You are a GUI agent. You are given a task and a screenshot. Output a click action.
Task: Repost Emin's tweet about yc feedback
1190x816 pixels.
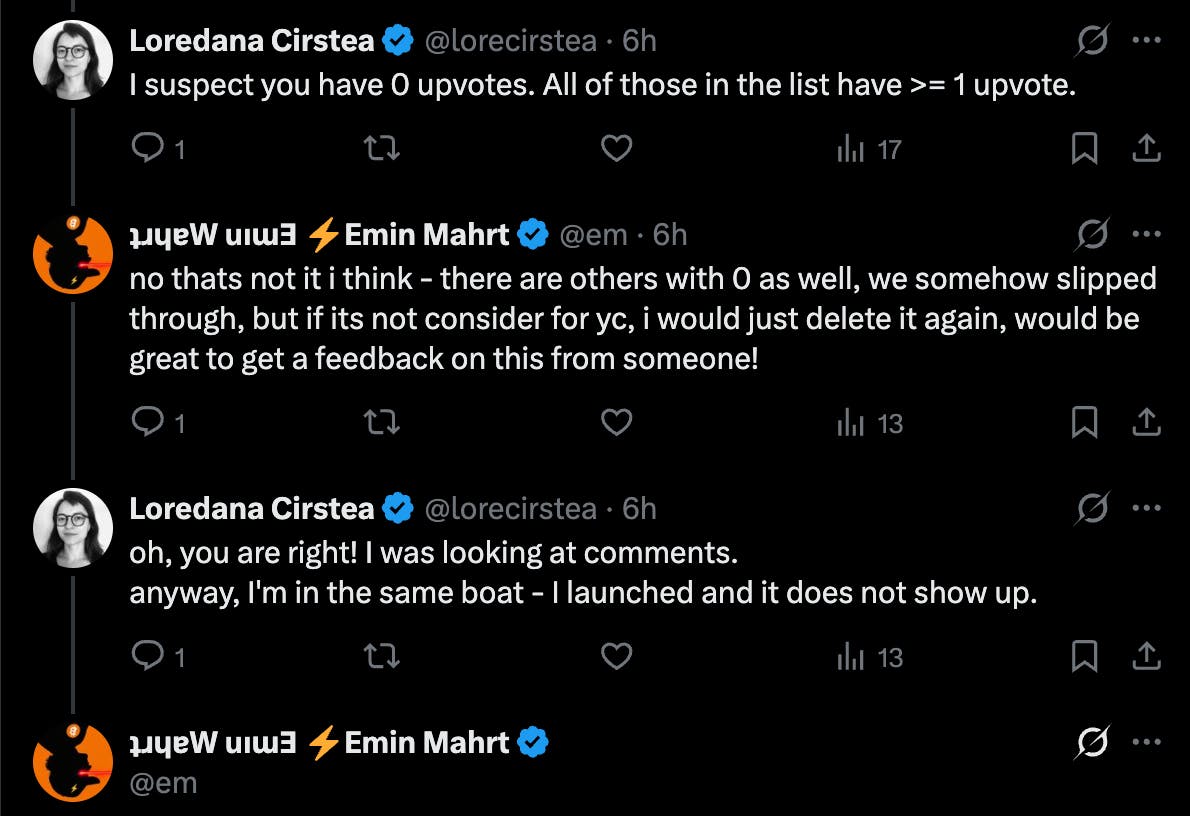coord(381,423)
